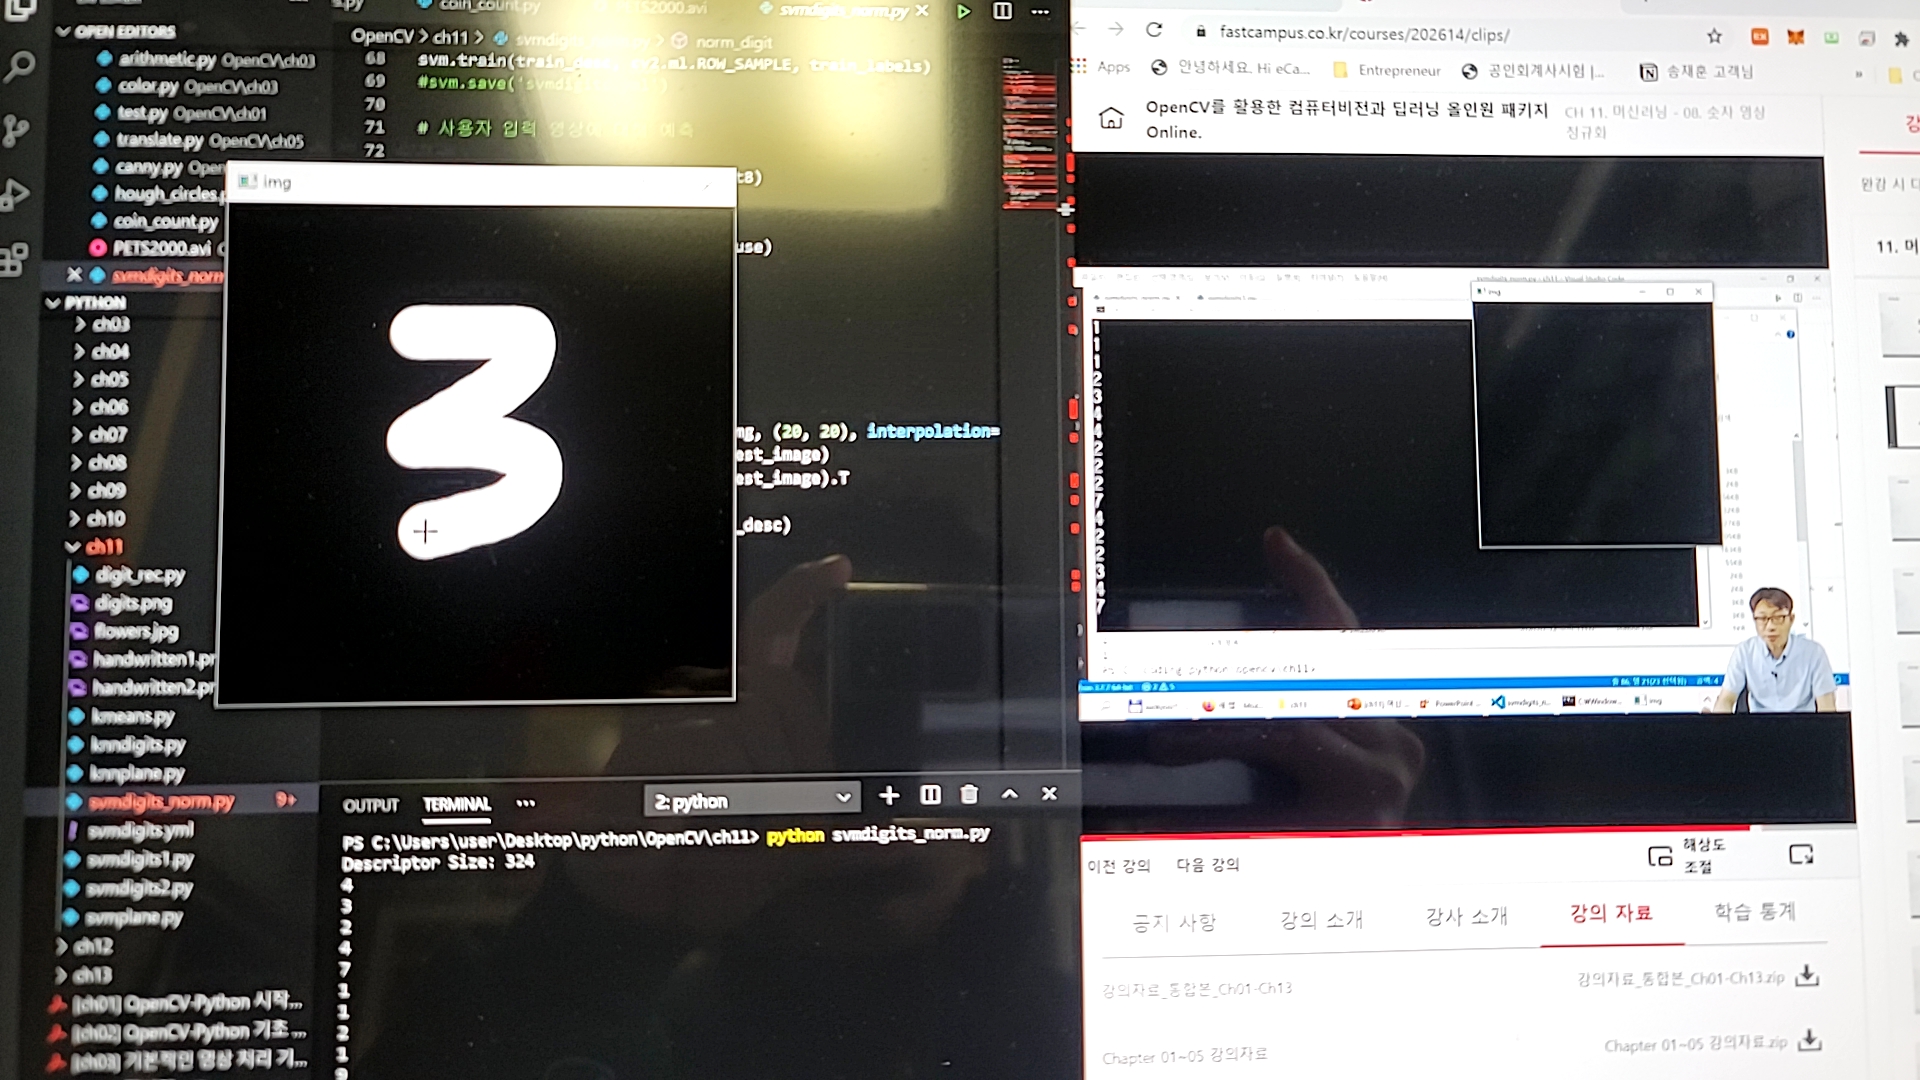Run Python file with play icon
The width and height of the screenshot is (1920, 1080).
tap(963, 12)
